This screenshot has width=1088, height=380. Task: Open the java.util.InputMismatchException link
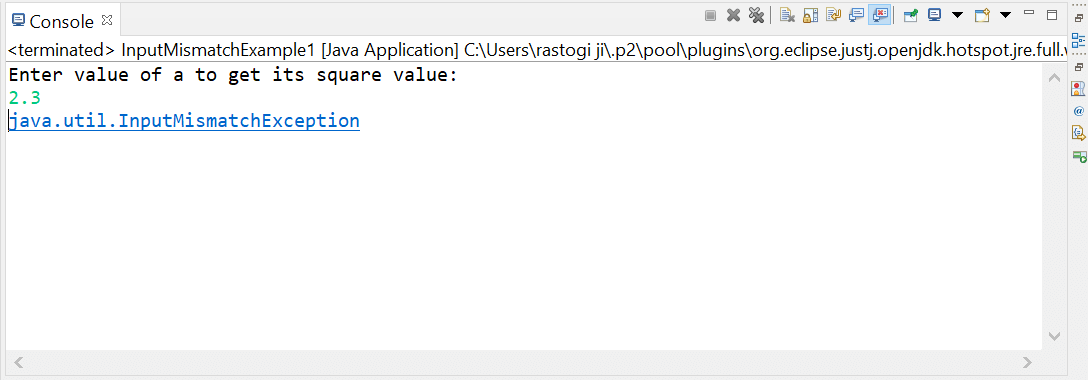click(184, 121)
